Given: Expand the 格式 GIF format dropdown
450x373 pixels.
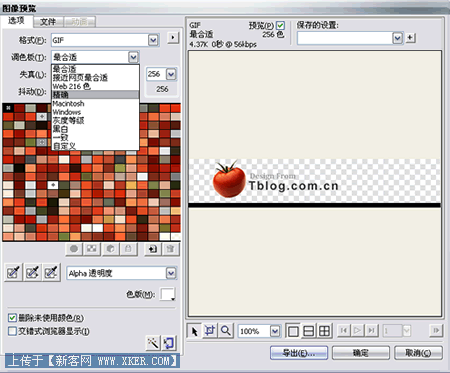Looking at the screenshot, I should tap(153, 40).
